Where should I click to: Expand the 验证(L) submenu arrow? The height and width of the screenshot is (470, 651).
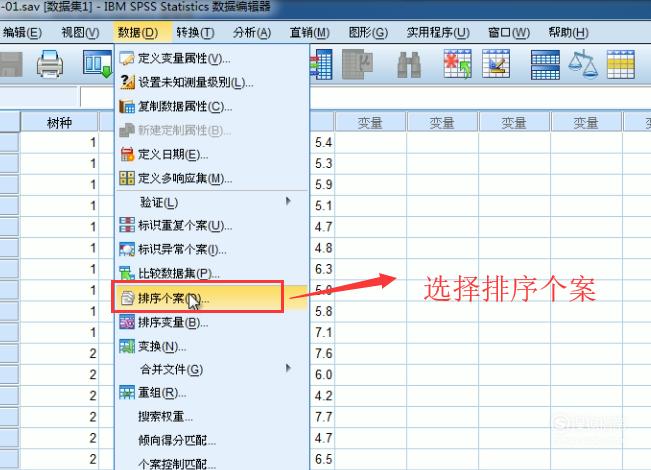288,202
